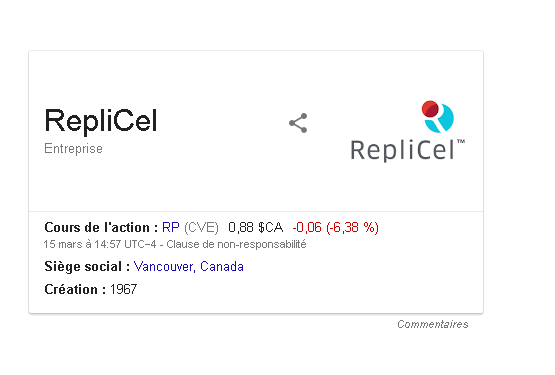Open the Clause de non-responsabilité disclaimer
This screenshot has height=375, width=555.
coord(236,244)
